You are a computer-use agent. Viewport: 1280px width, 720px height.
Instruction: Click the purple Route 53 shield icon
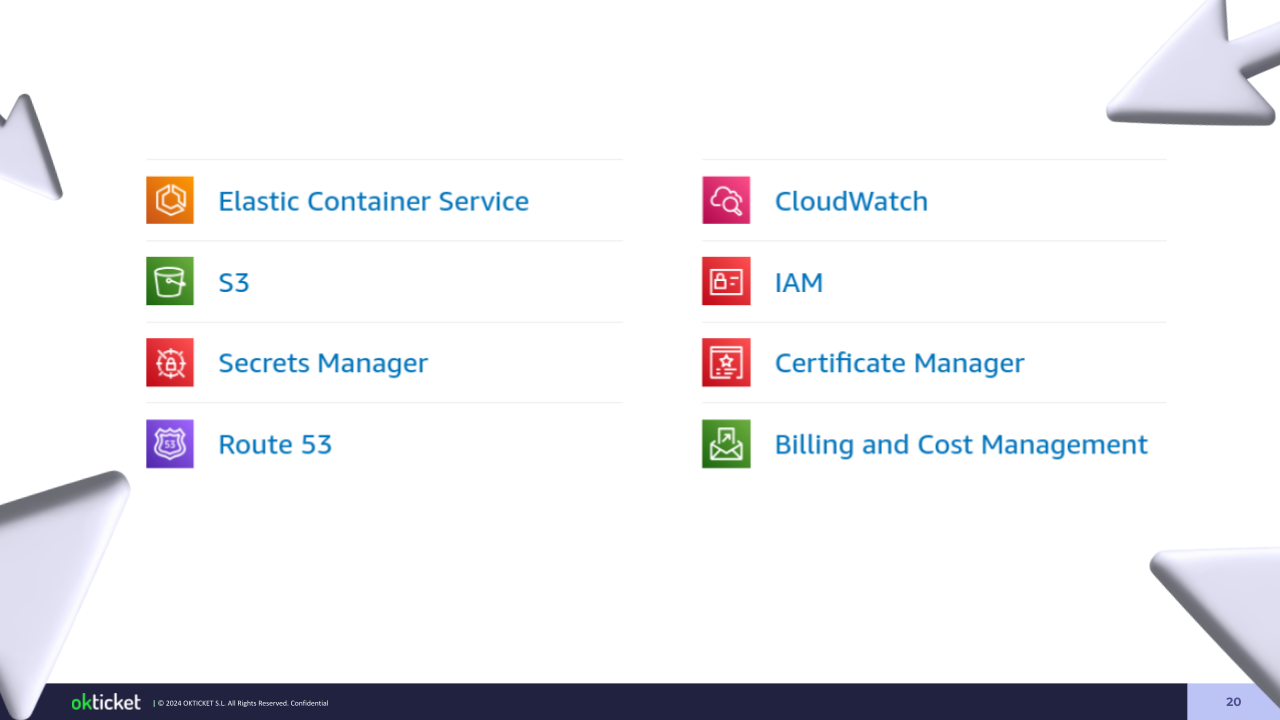pos(170,444)
